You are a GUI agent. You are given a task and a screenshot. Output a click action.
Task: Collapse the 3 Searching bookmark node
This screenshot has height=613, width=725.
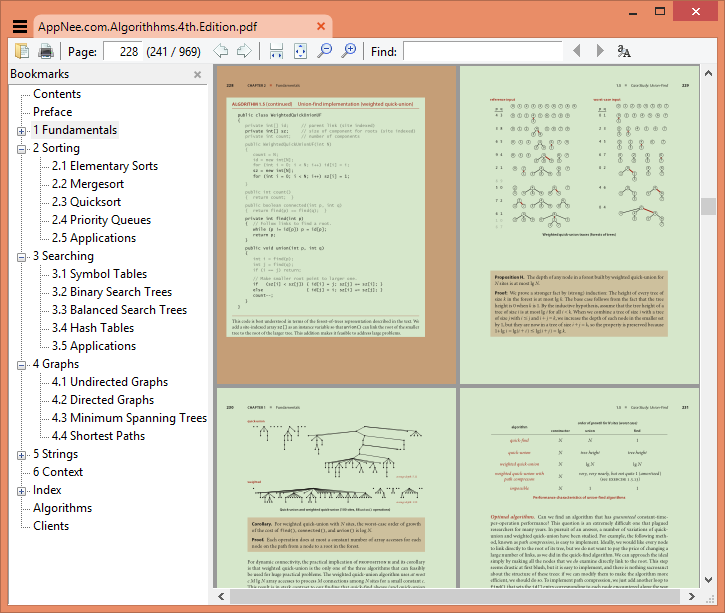click(21, 257)
